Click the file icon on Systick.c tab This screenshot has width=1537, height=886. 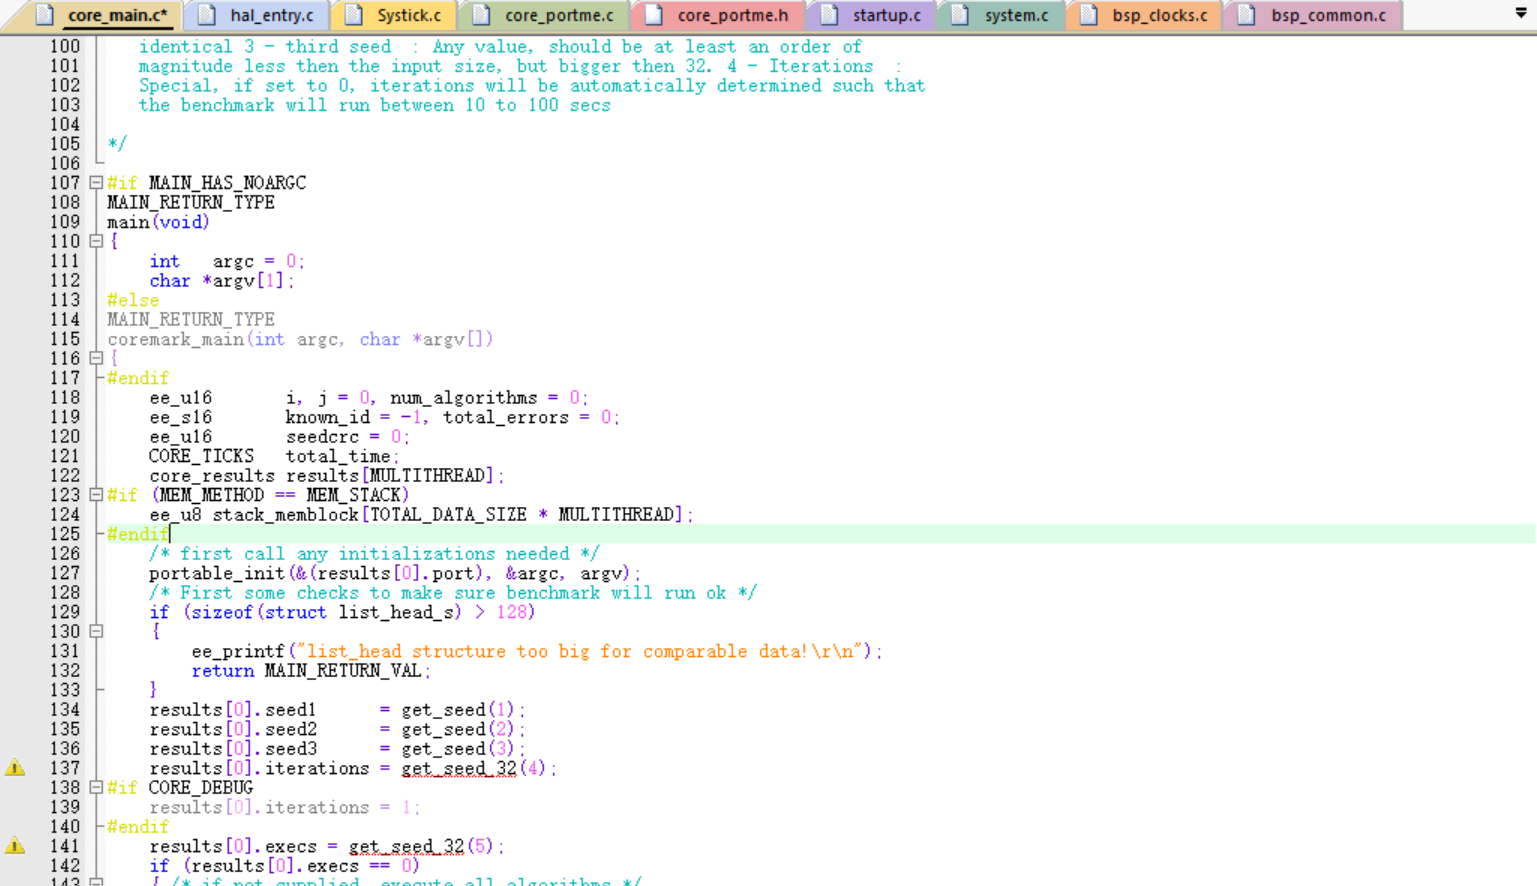pos(354,15)
